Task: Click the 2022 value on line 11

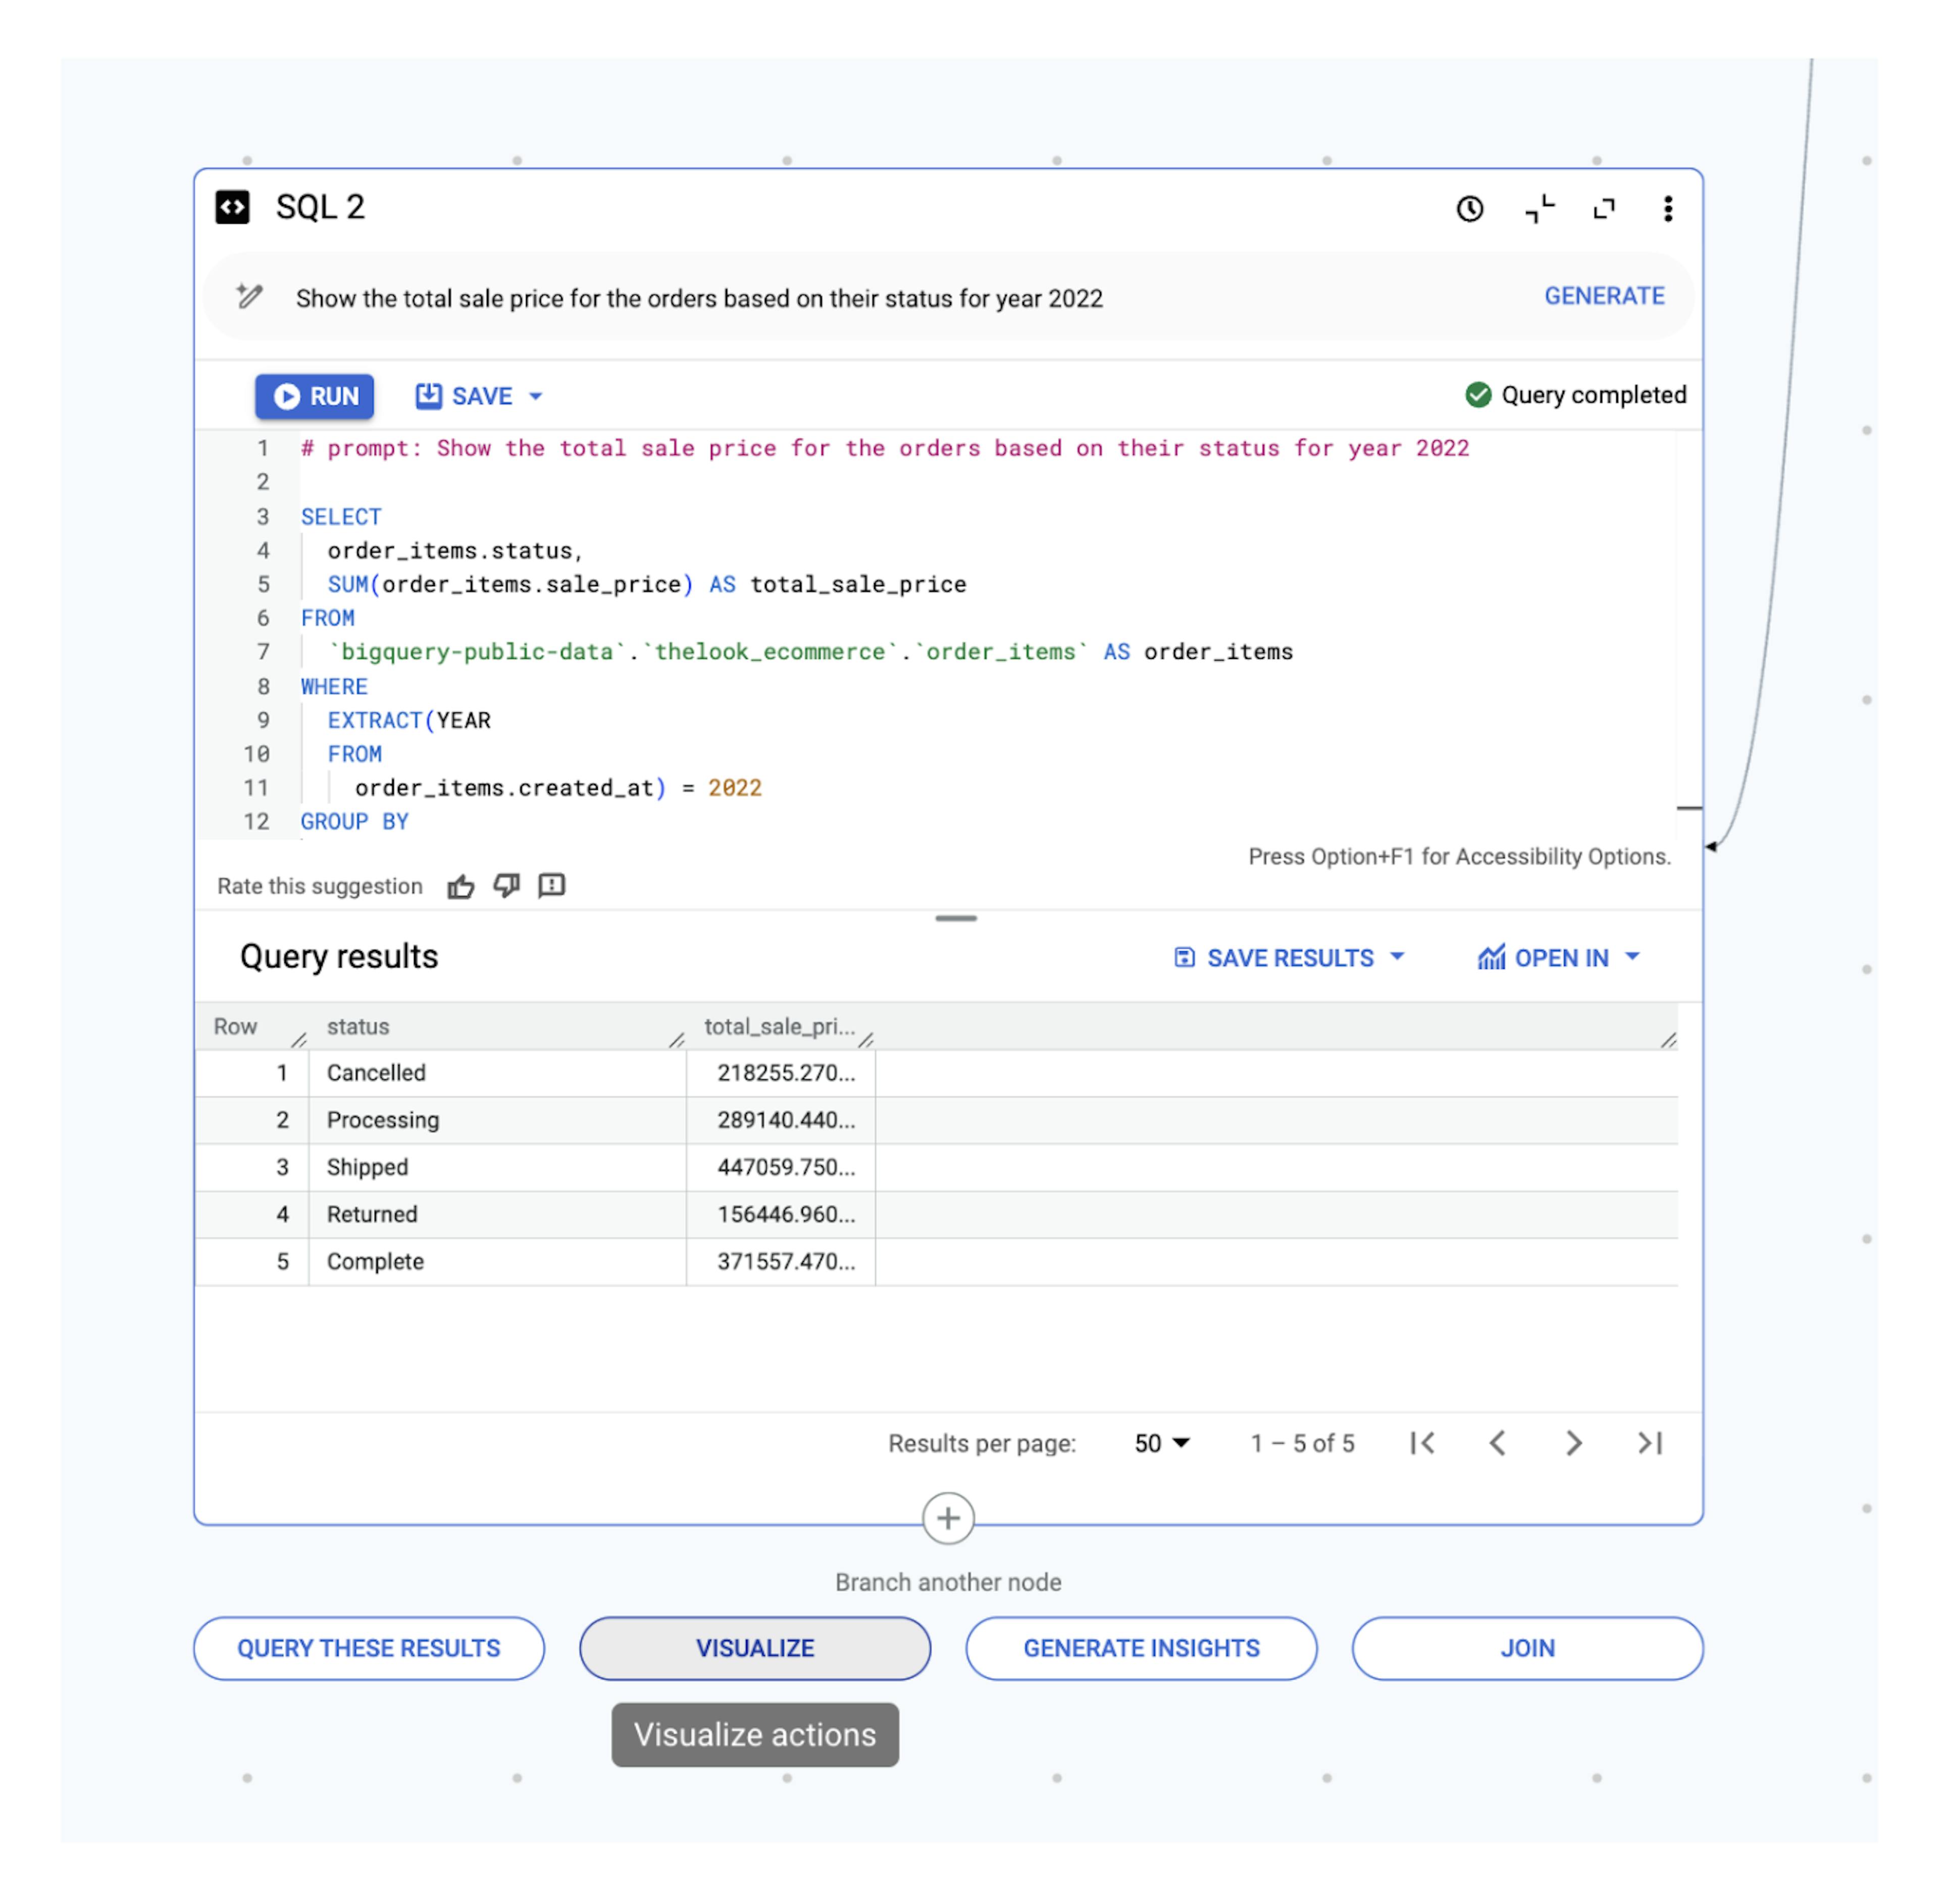Action: [x=735, y=788]
